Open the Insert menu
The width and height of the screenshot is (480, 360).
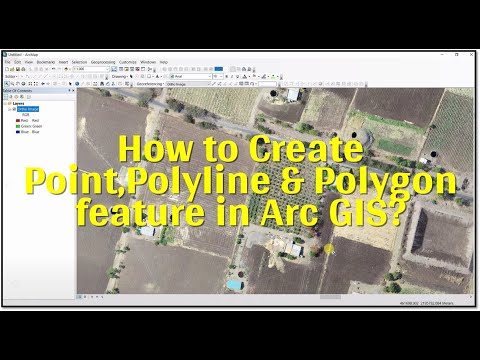(x=63, y=62)
